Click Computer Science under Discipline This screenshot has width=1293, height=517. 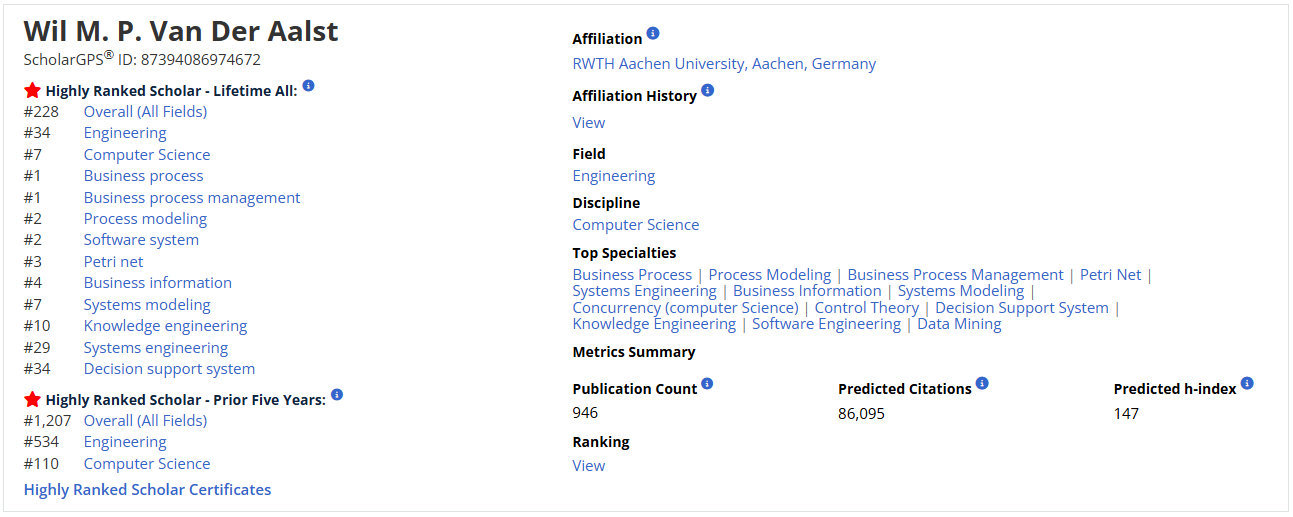[x=636, y=225]
